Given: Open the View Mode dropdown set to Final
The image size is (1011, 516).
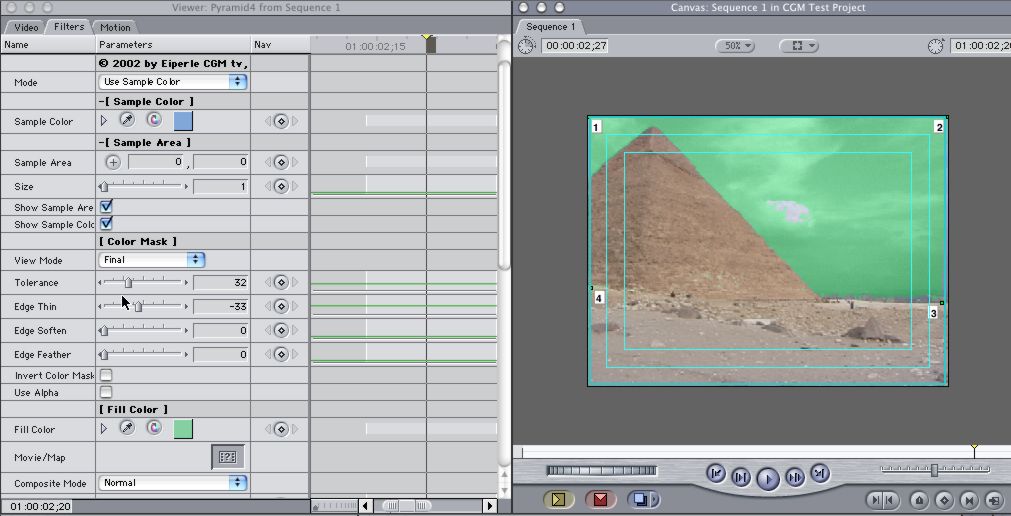Looking at the screenshot, I should 152,260.
